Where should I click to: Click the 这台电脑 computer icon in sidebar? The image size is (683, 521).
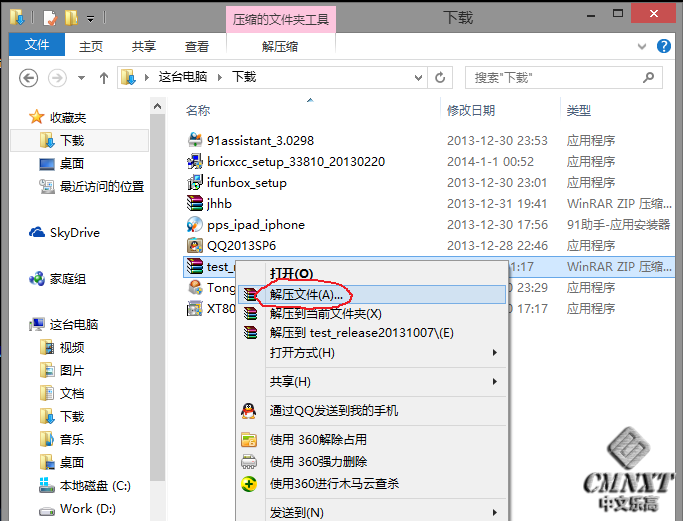37,324
